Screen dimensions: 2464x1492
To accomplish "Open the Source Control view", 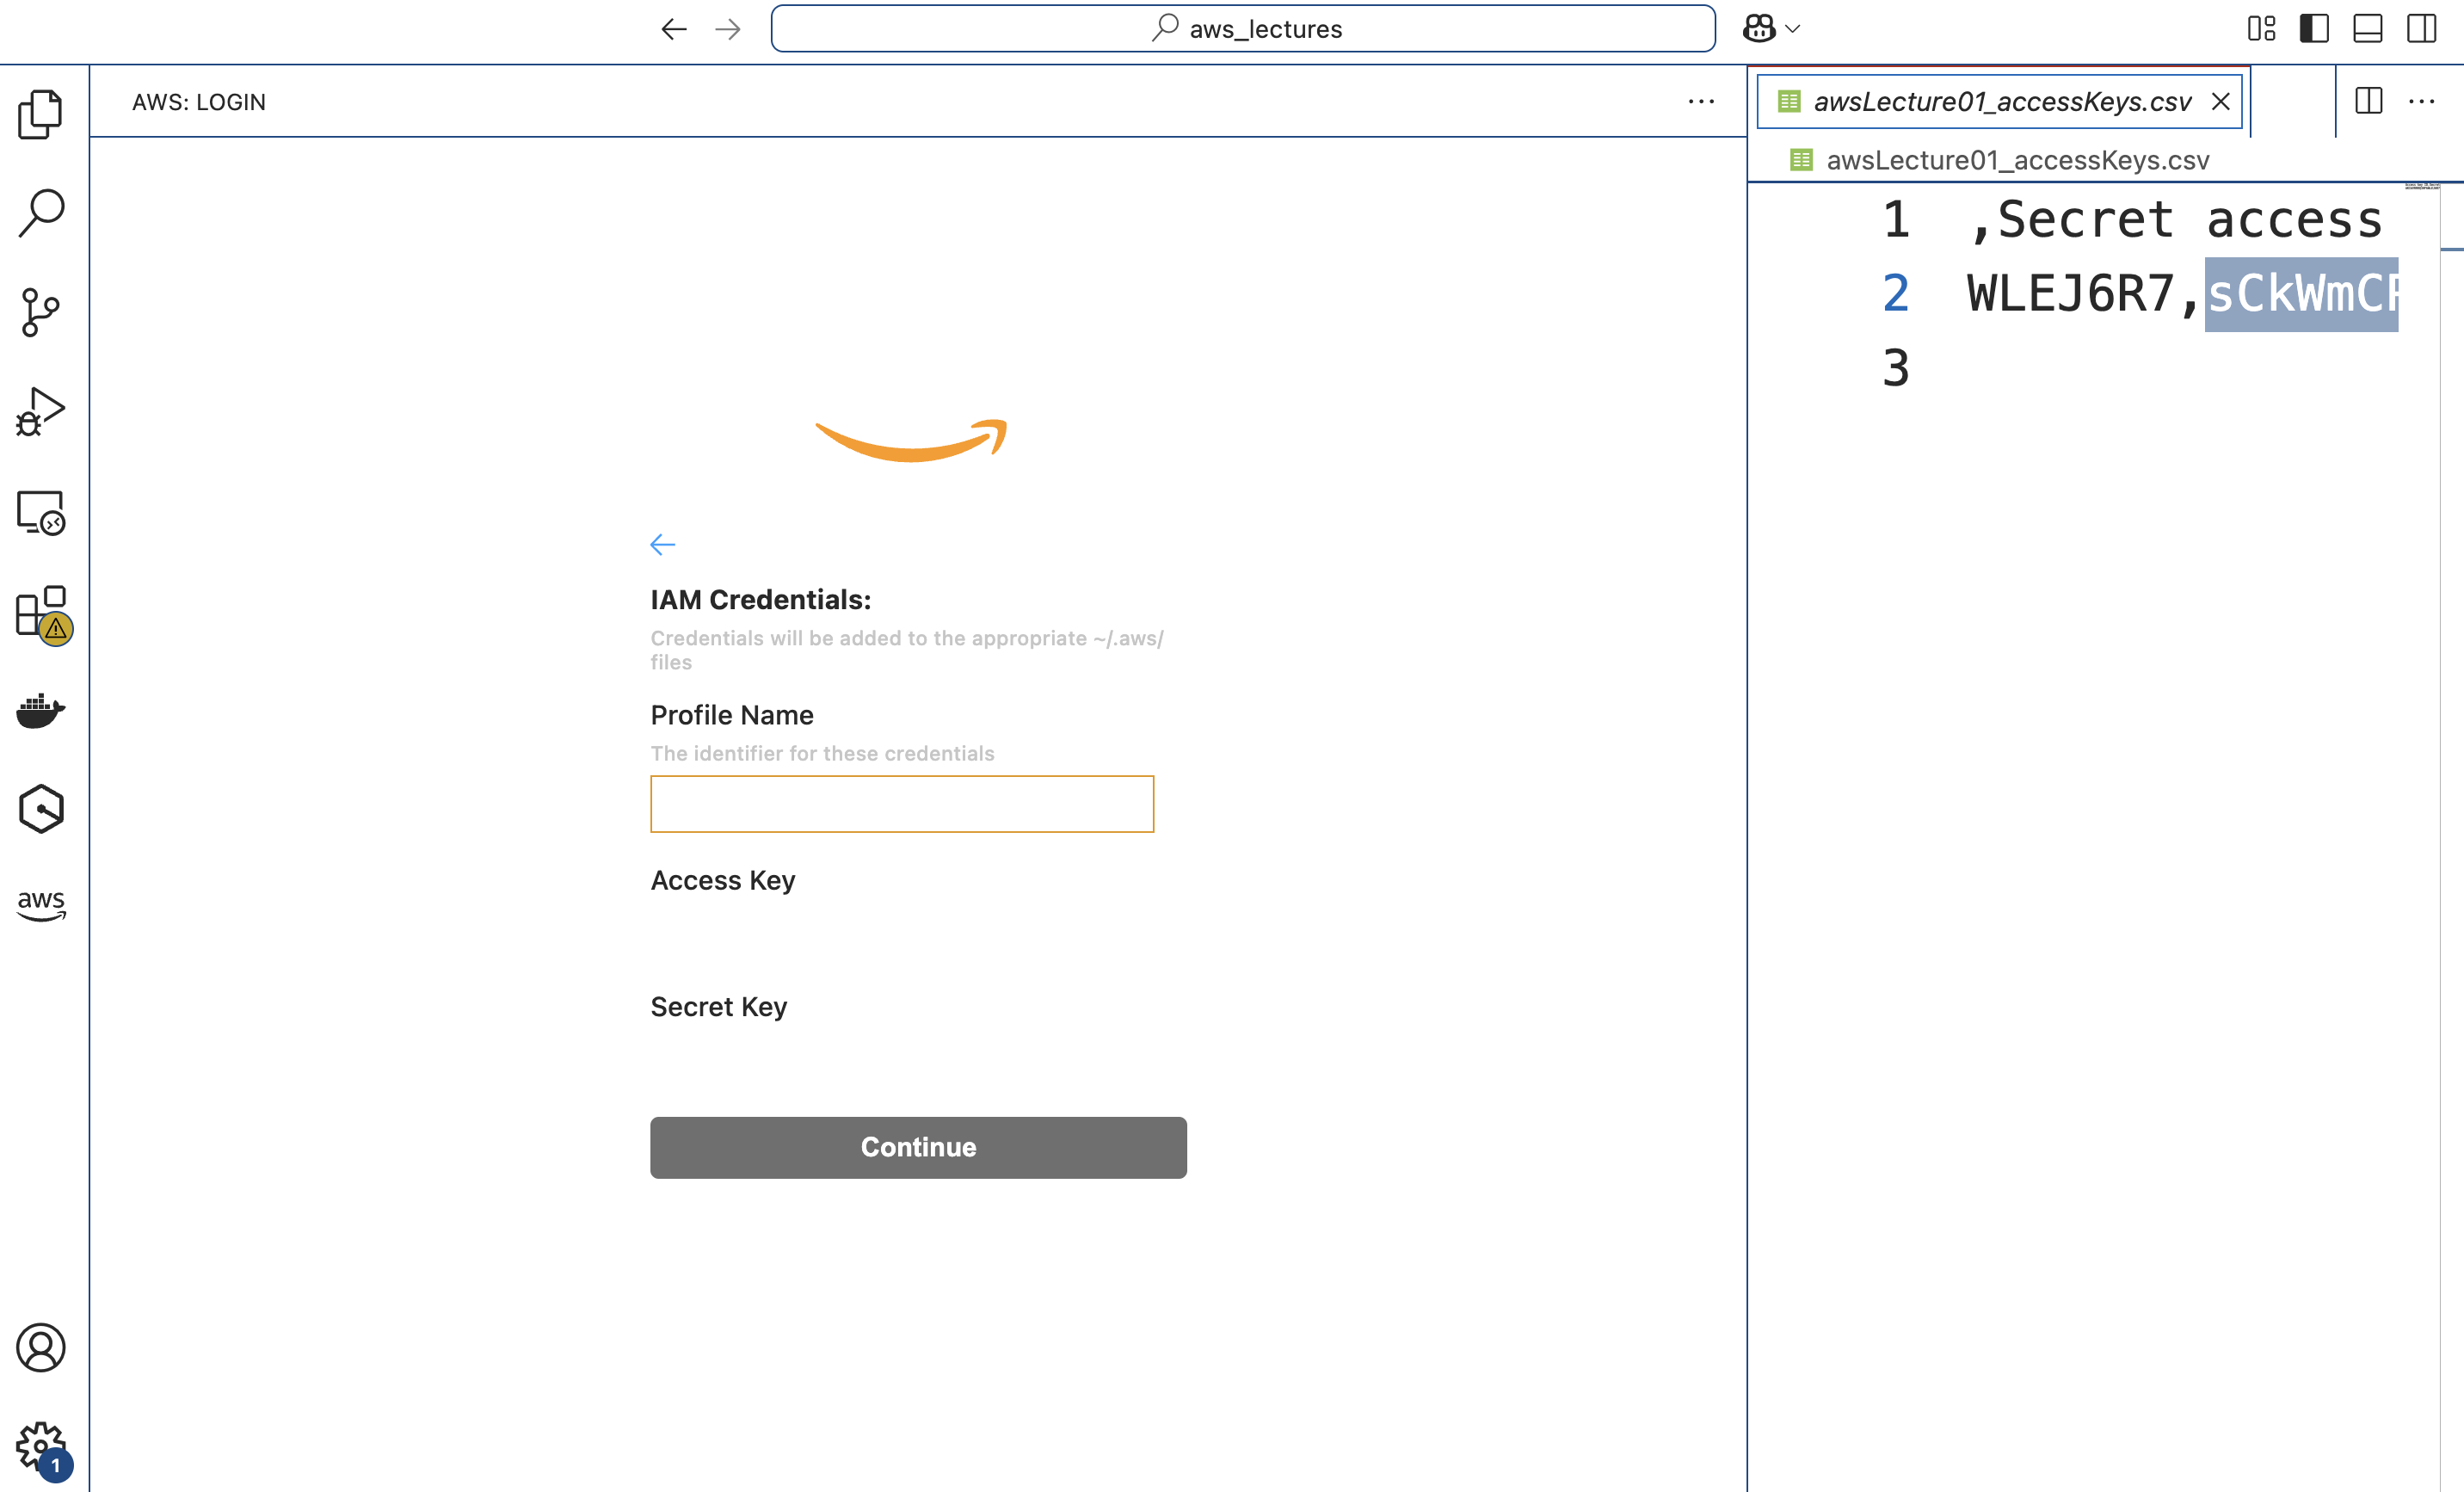I will click(41, 312).
